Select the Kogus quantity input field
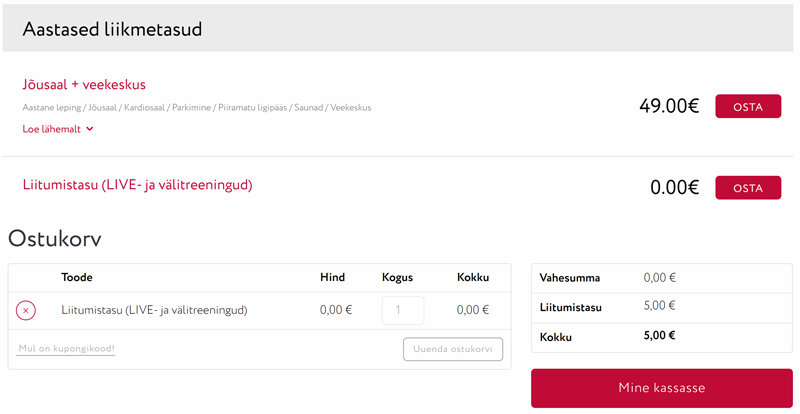This screenshot has width=800, height=414. coord(403,310)
